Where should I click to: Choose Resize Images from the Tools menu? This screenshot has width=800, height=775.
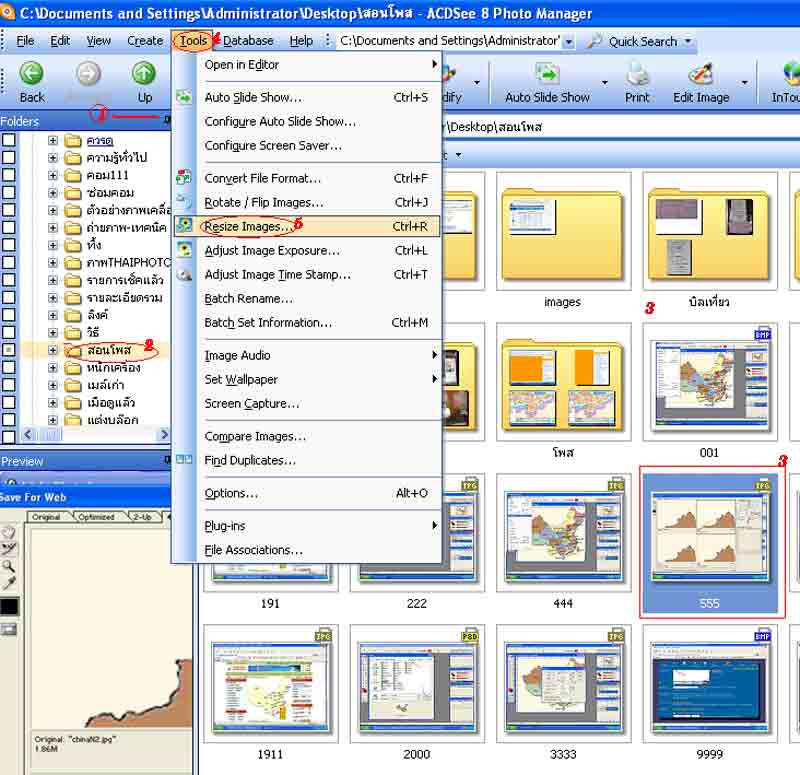[x=307, y=226]
